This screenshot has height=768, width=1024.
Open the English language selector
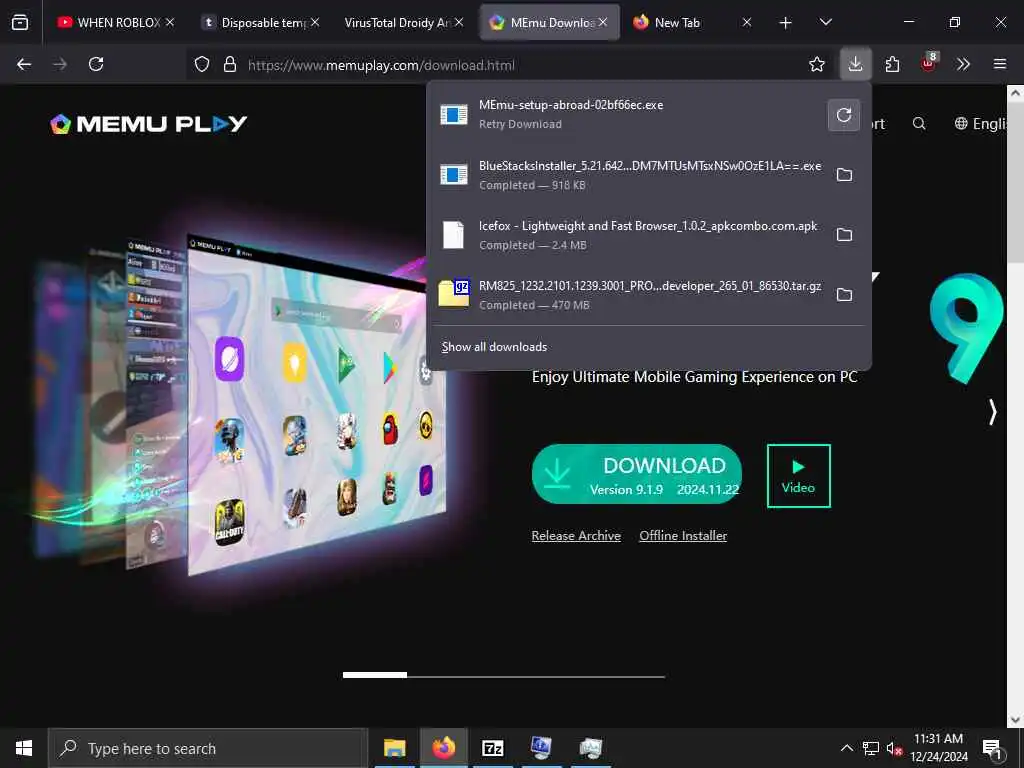point(982,123)
